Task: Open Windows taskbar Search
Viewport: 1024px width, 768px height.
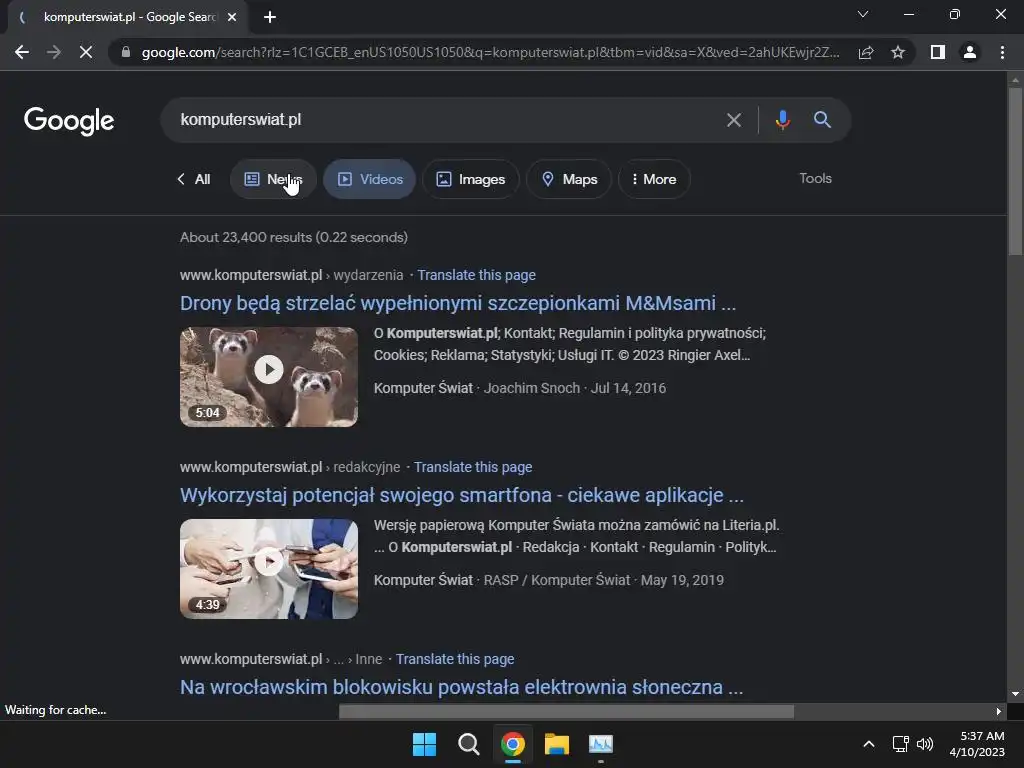Action: click(x=468, y=744)
